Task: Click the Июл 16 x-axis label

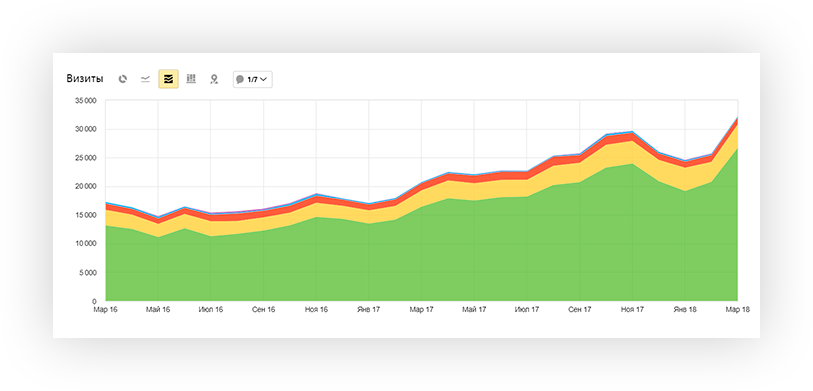Action: point(211,310)
